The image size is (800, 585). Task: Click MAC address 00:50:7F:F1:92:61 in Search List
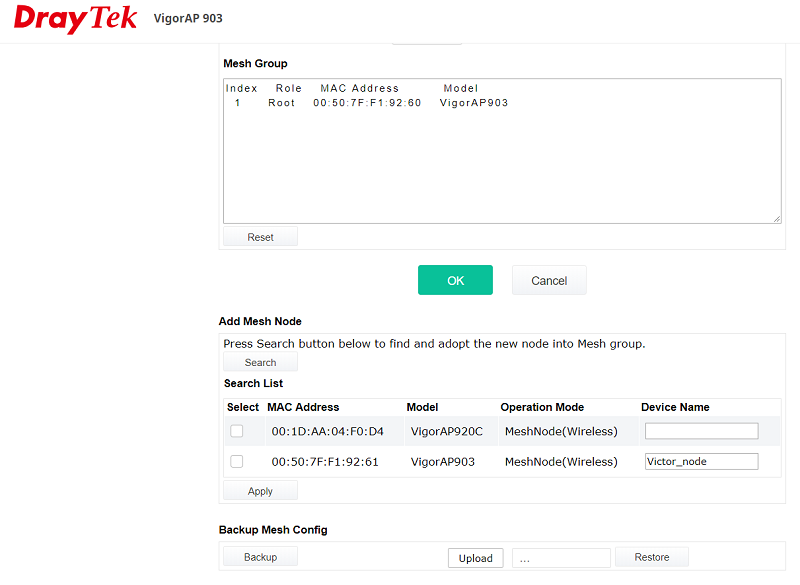tap(325, 462)
